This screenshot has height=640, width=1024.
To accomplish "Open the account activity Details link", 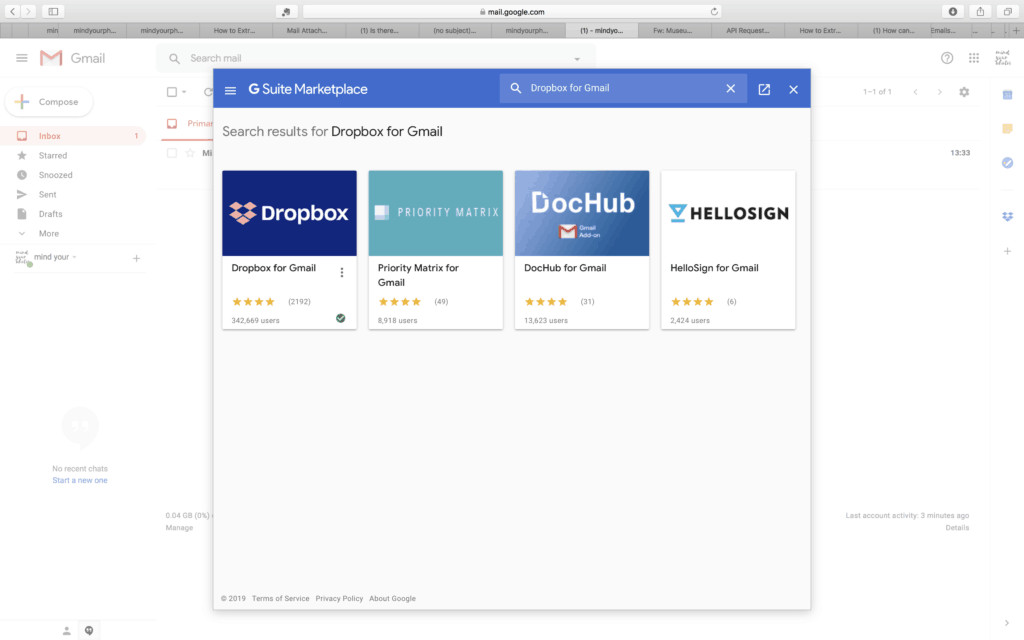I will (x=957, y=528).
